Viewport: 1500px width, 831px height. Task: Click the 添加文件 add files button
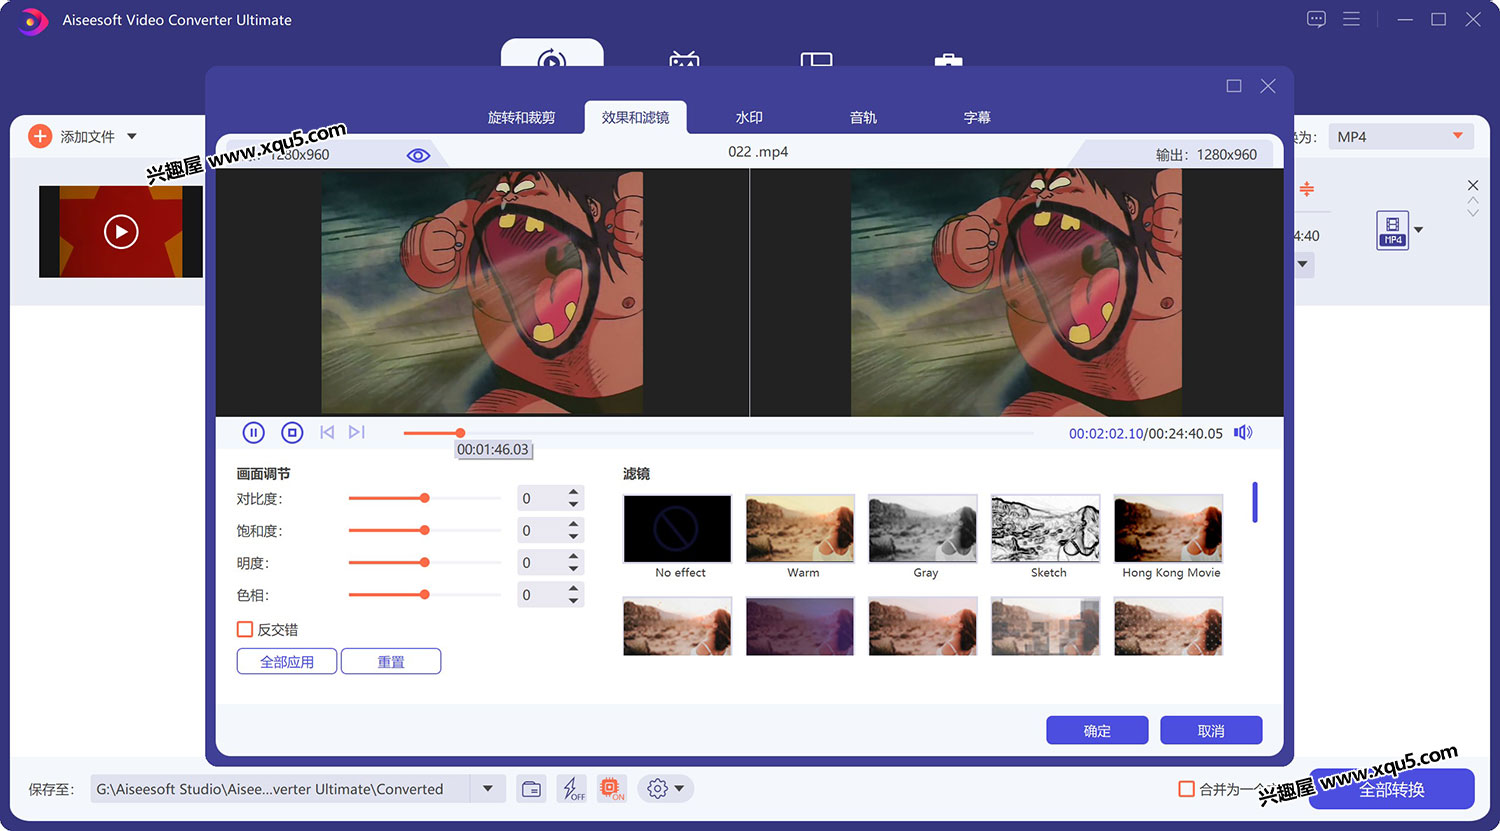click(88, 136)
